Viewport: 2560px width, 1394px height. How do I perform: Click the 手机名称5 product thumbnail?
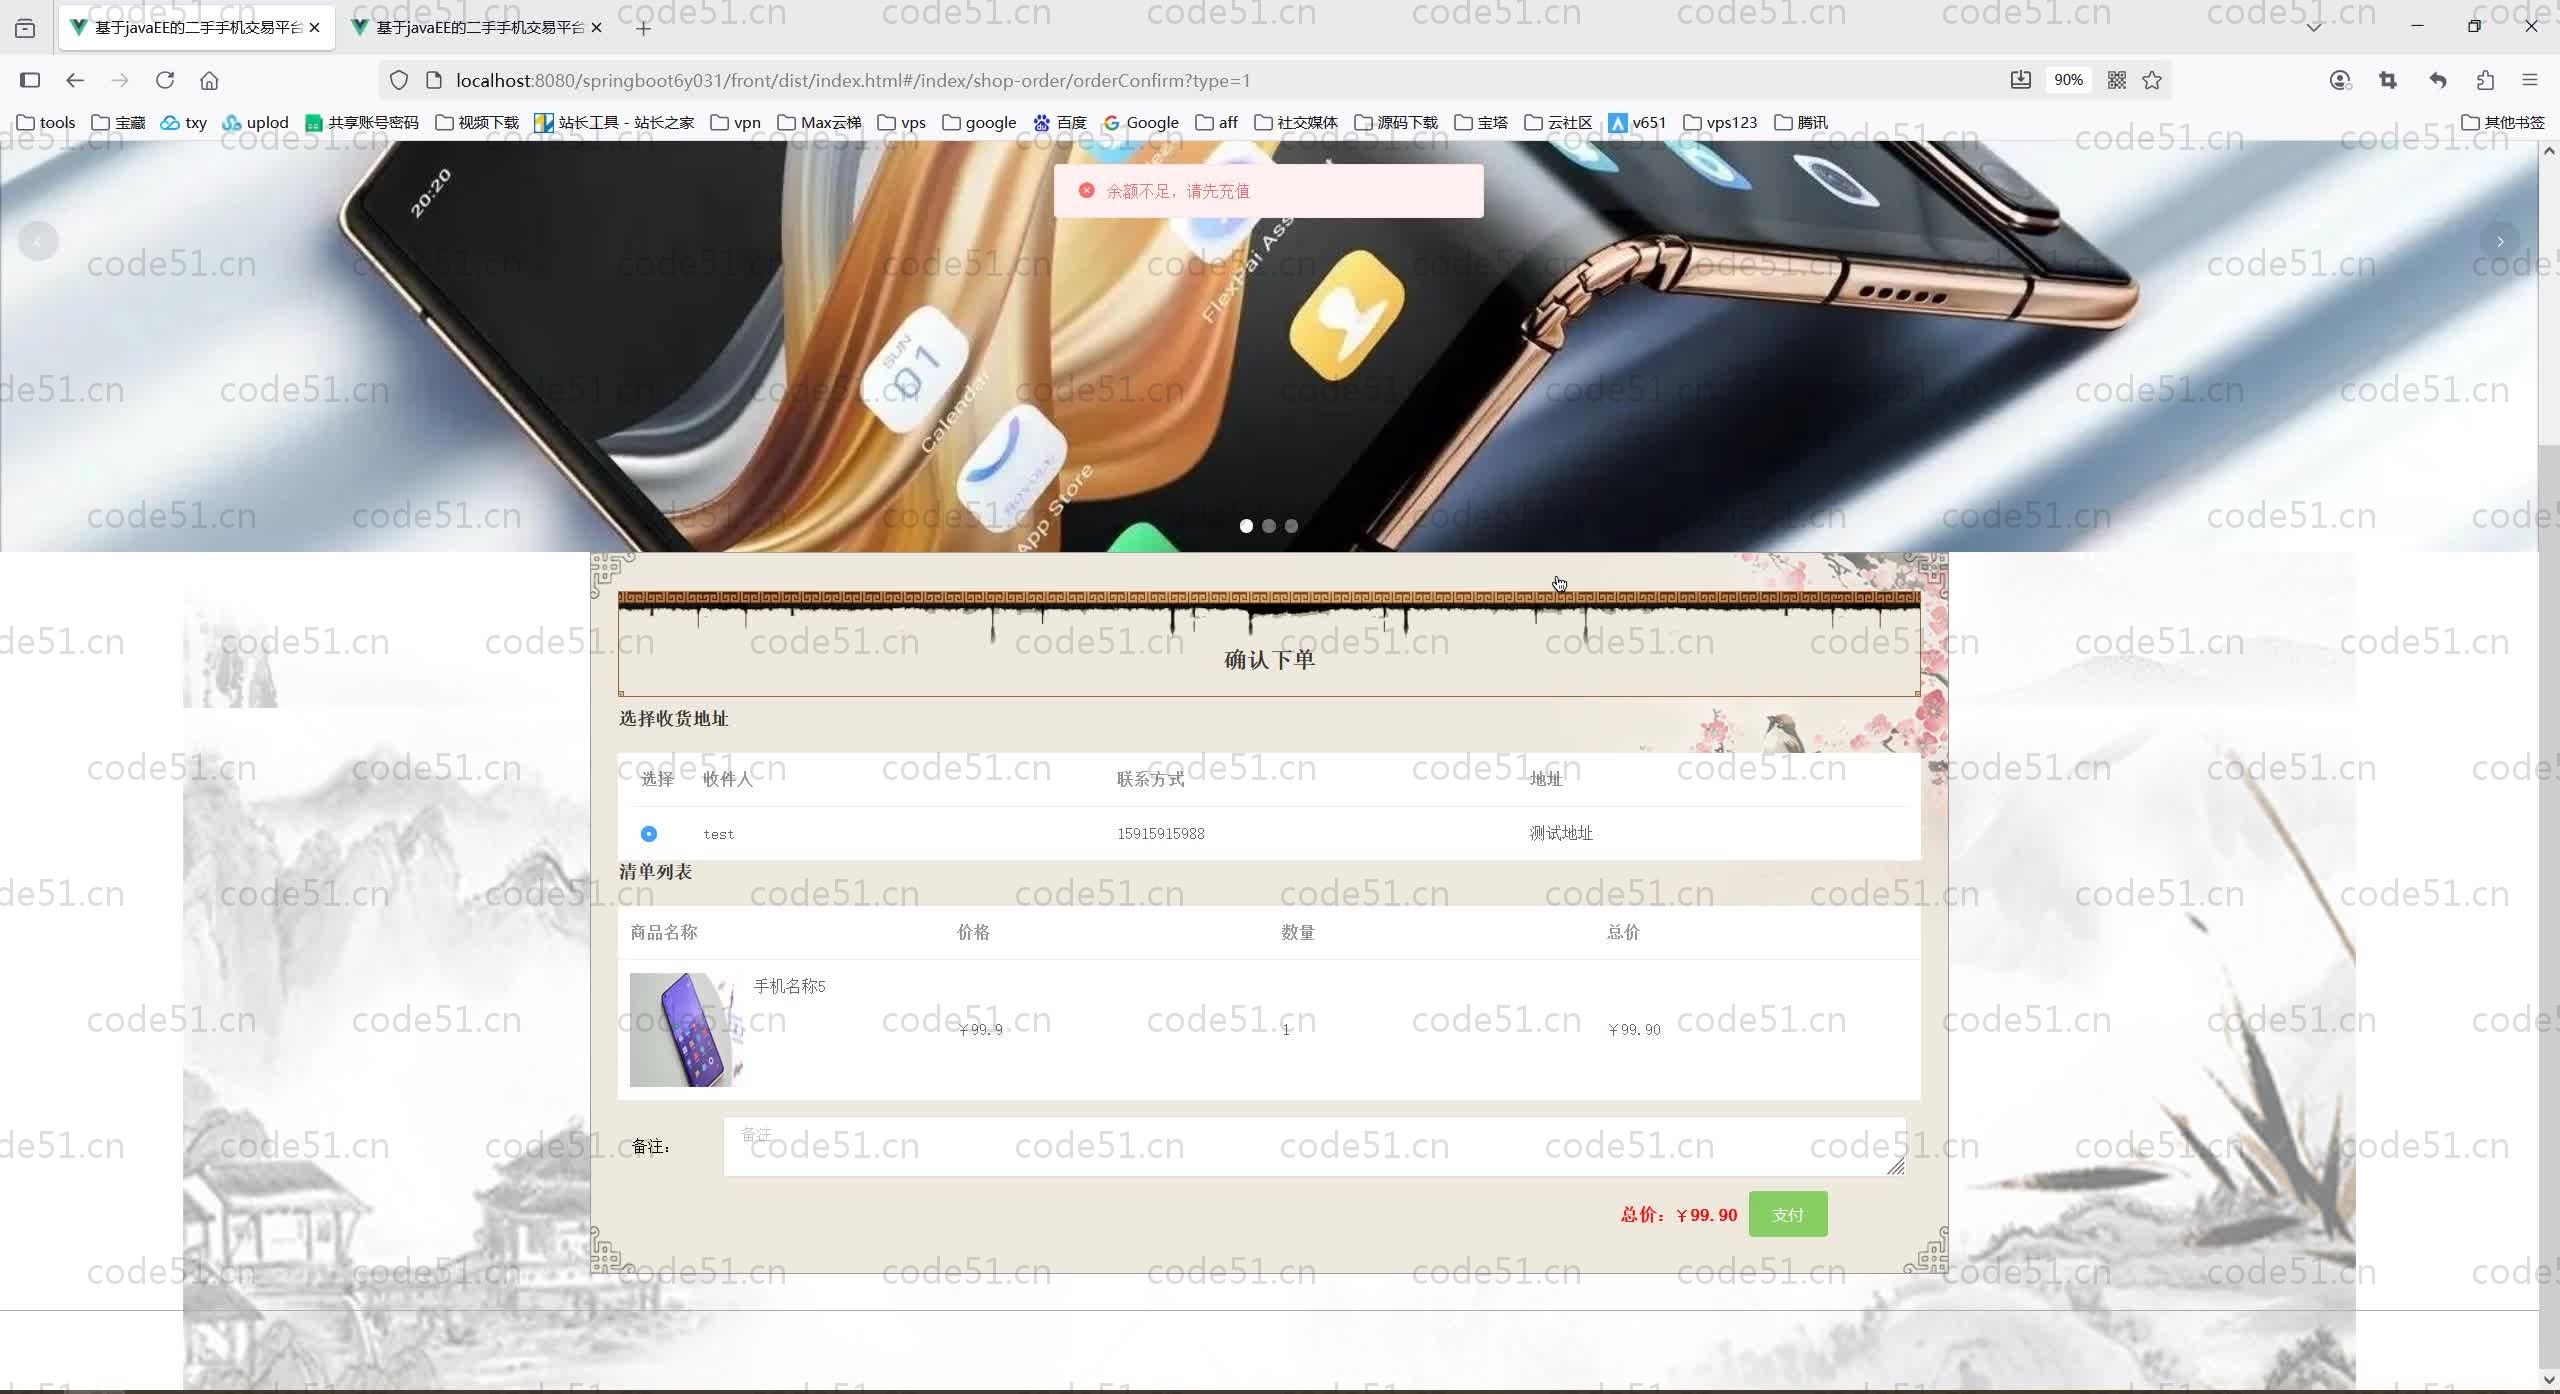point(686,1029)
